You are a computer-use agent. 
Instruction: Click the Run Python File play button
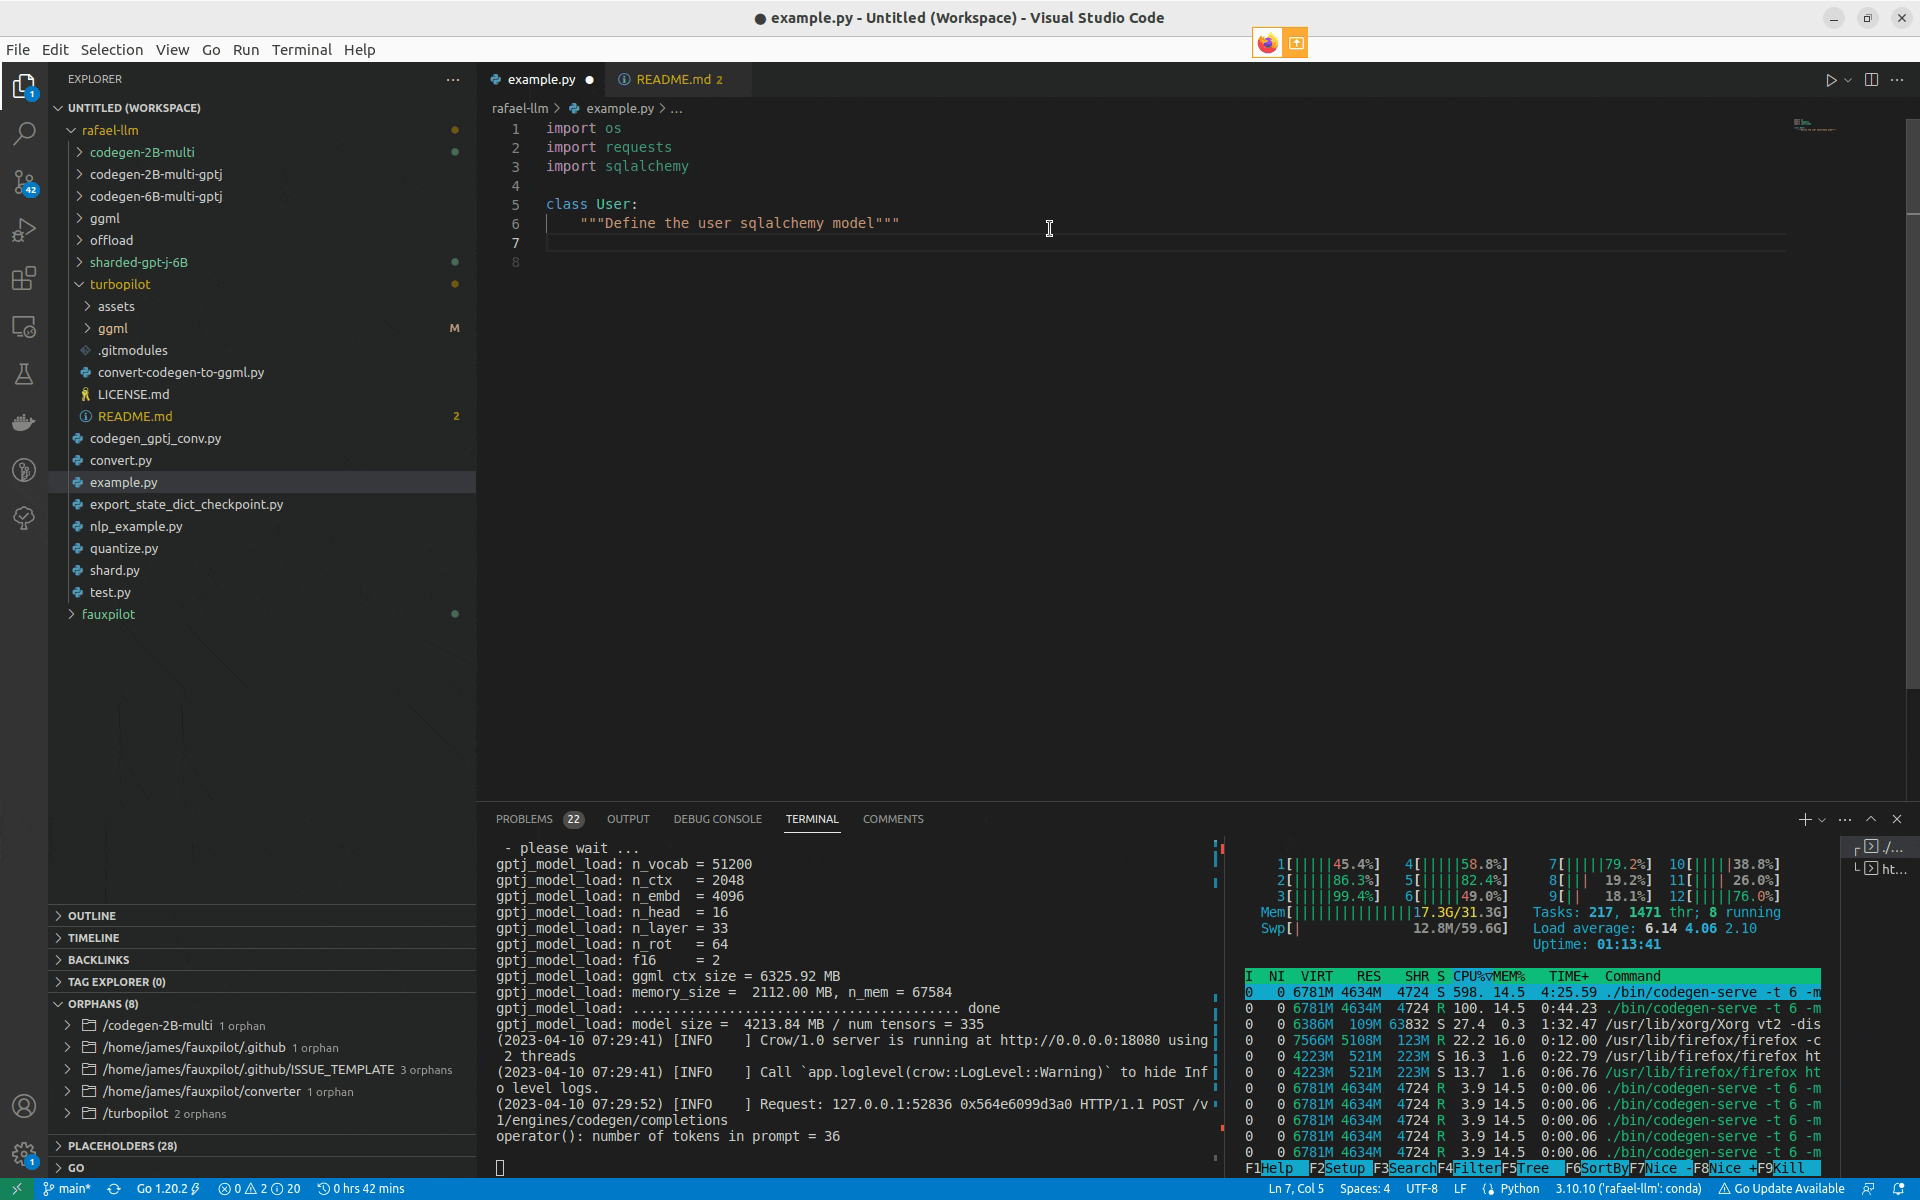pyautogui.click(x=1831, y=80)
